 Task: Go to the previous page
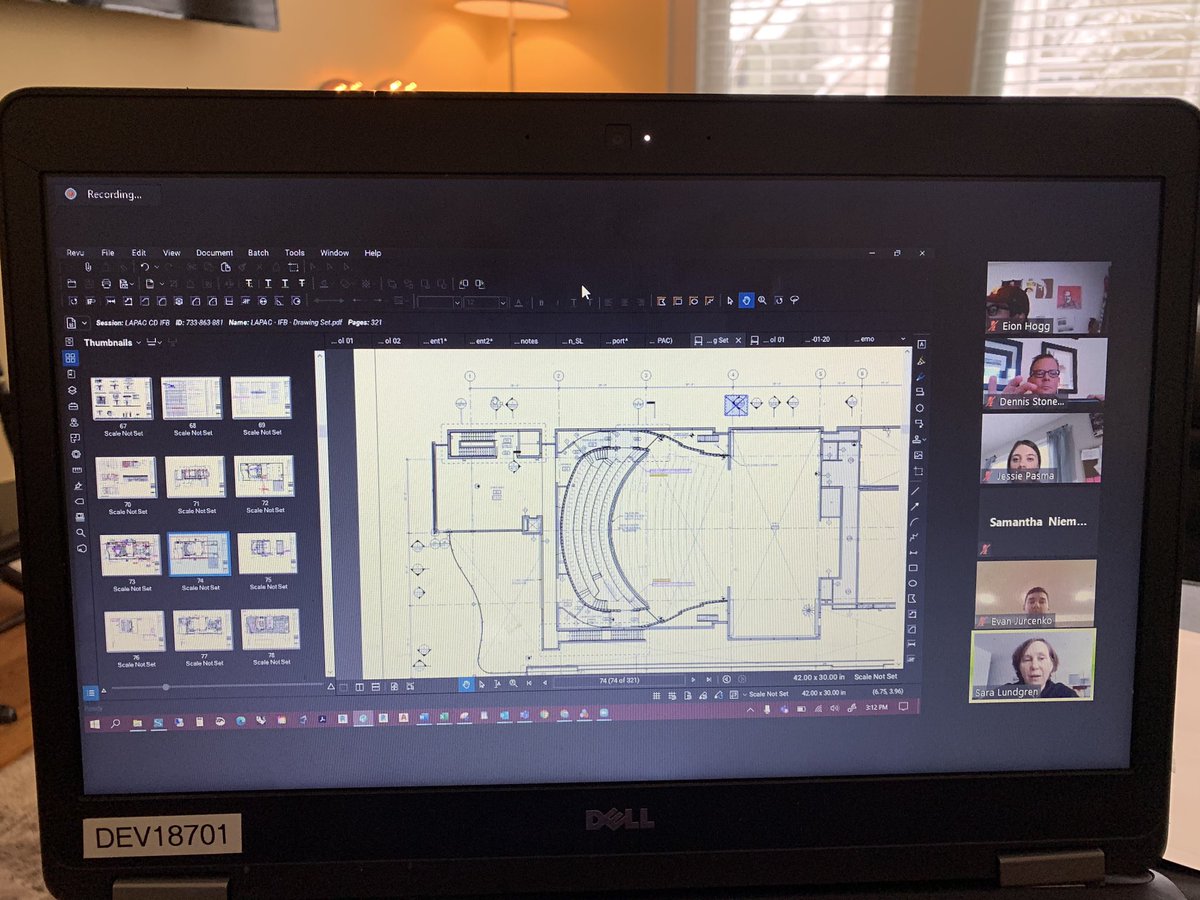[x=545, y=684]
